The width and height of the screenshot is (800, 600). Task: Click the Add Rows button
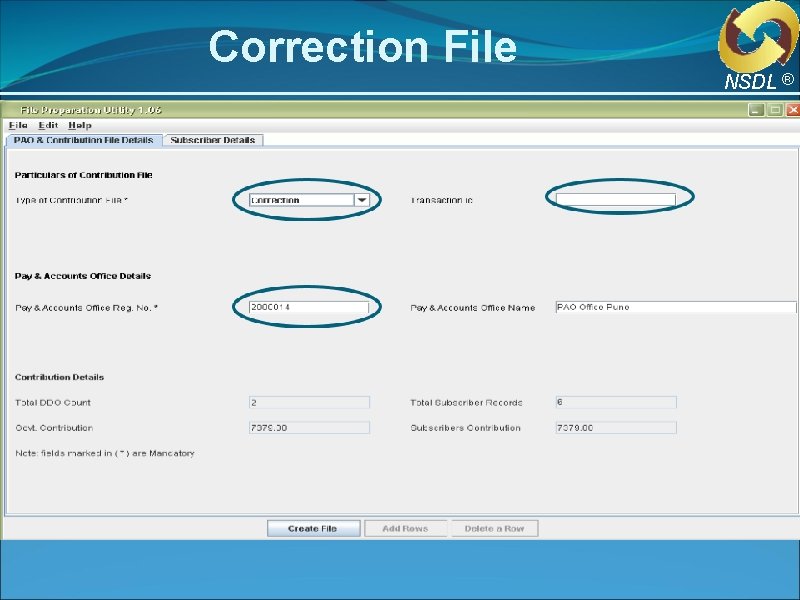pyautogui.click(x=405, y=529)
